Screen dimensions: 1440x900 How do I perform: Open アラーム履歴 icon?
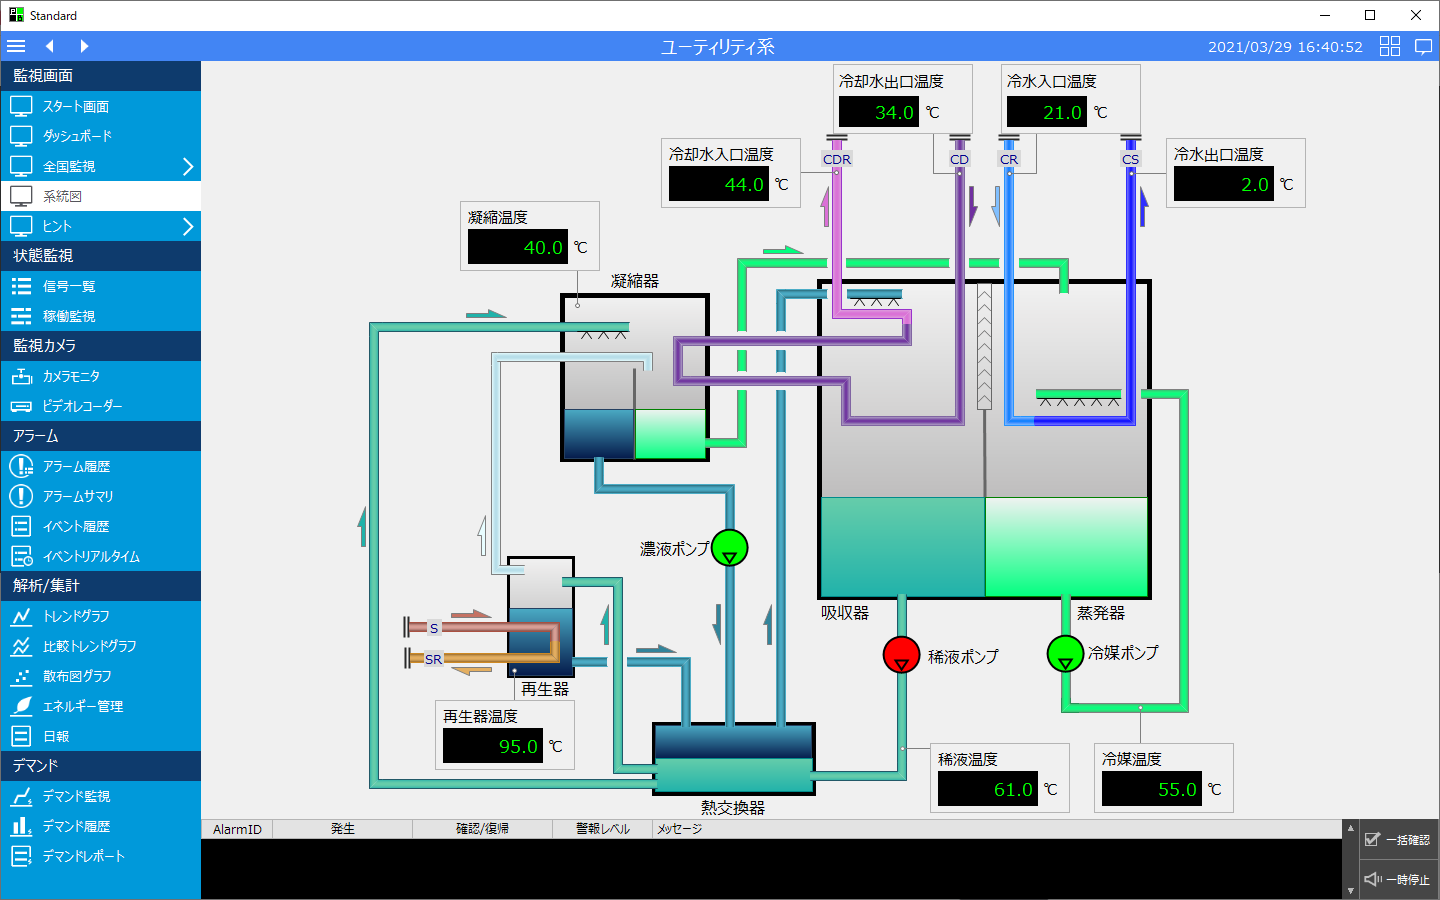coord(21,466)
